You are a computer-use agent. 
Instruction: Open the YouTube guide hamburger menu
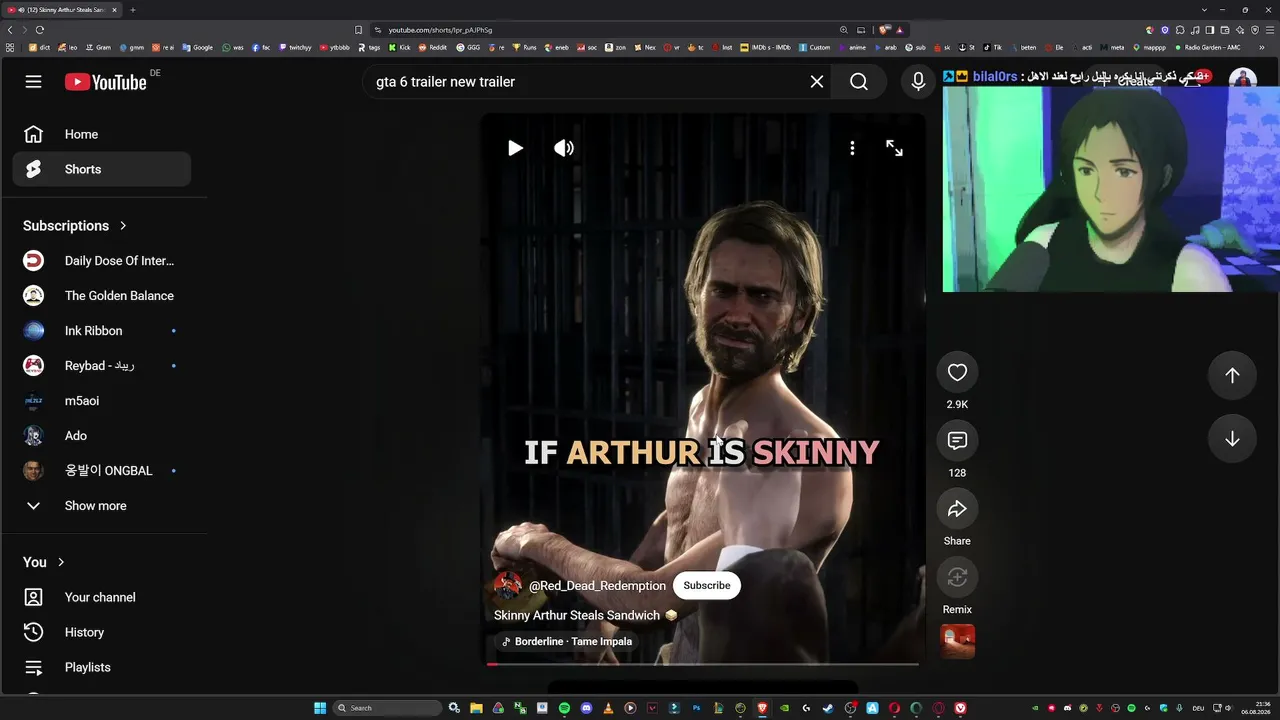[33, 82]
